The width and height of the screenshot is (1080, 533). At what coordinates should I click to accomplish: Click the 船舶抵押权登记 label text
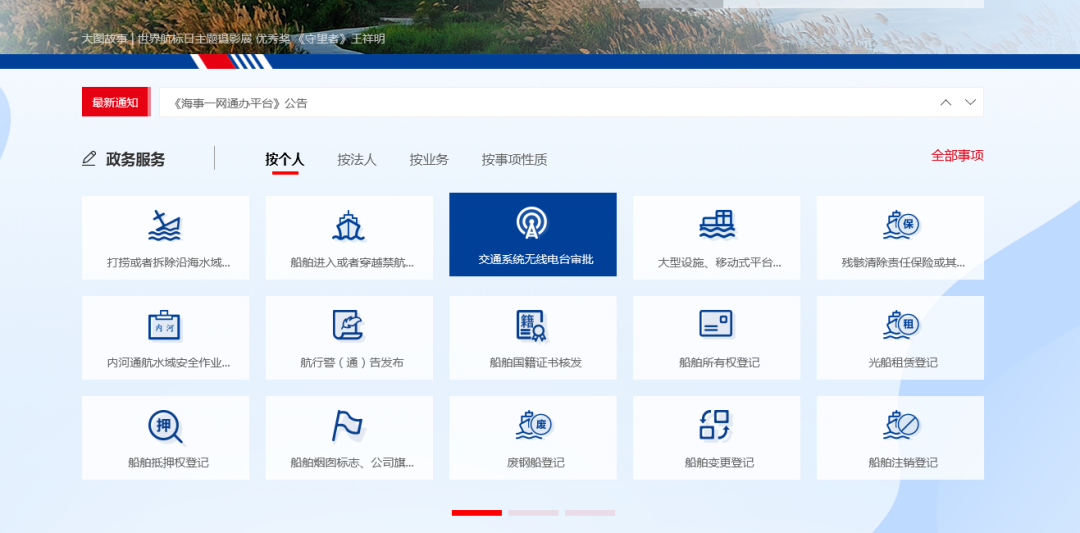168,463
